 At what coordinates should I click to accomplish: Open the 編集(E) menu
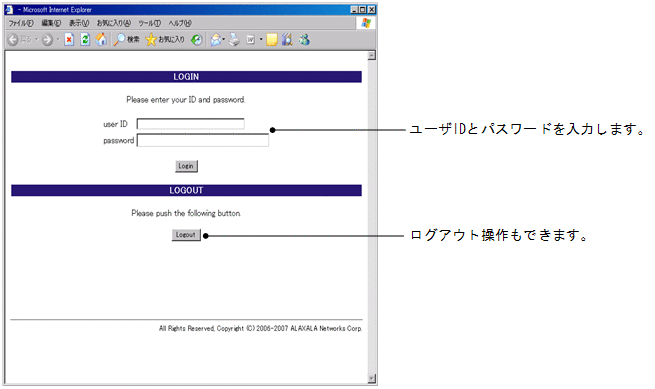coord(51,23)
